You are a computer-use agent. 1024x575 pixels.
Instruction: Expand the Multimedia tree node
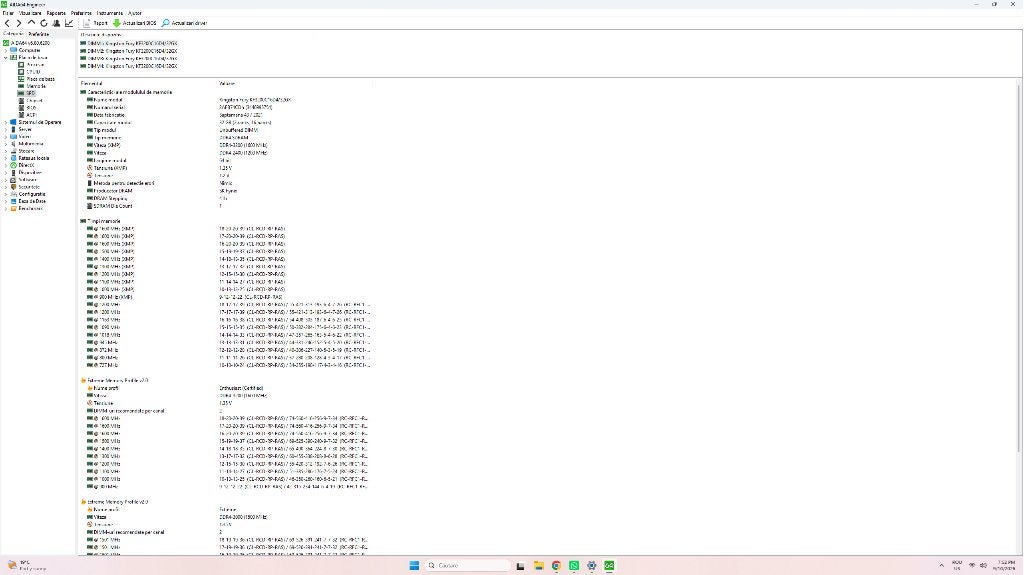coord(6,144)
